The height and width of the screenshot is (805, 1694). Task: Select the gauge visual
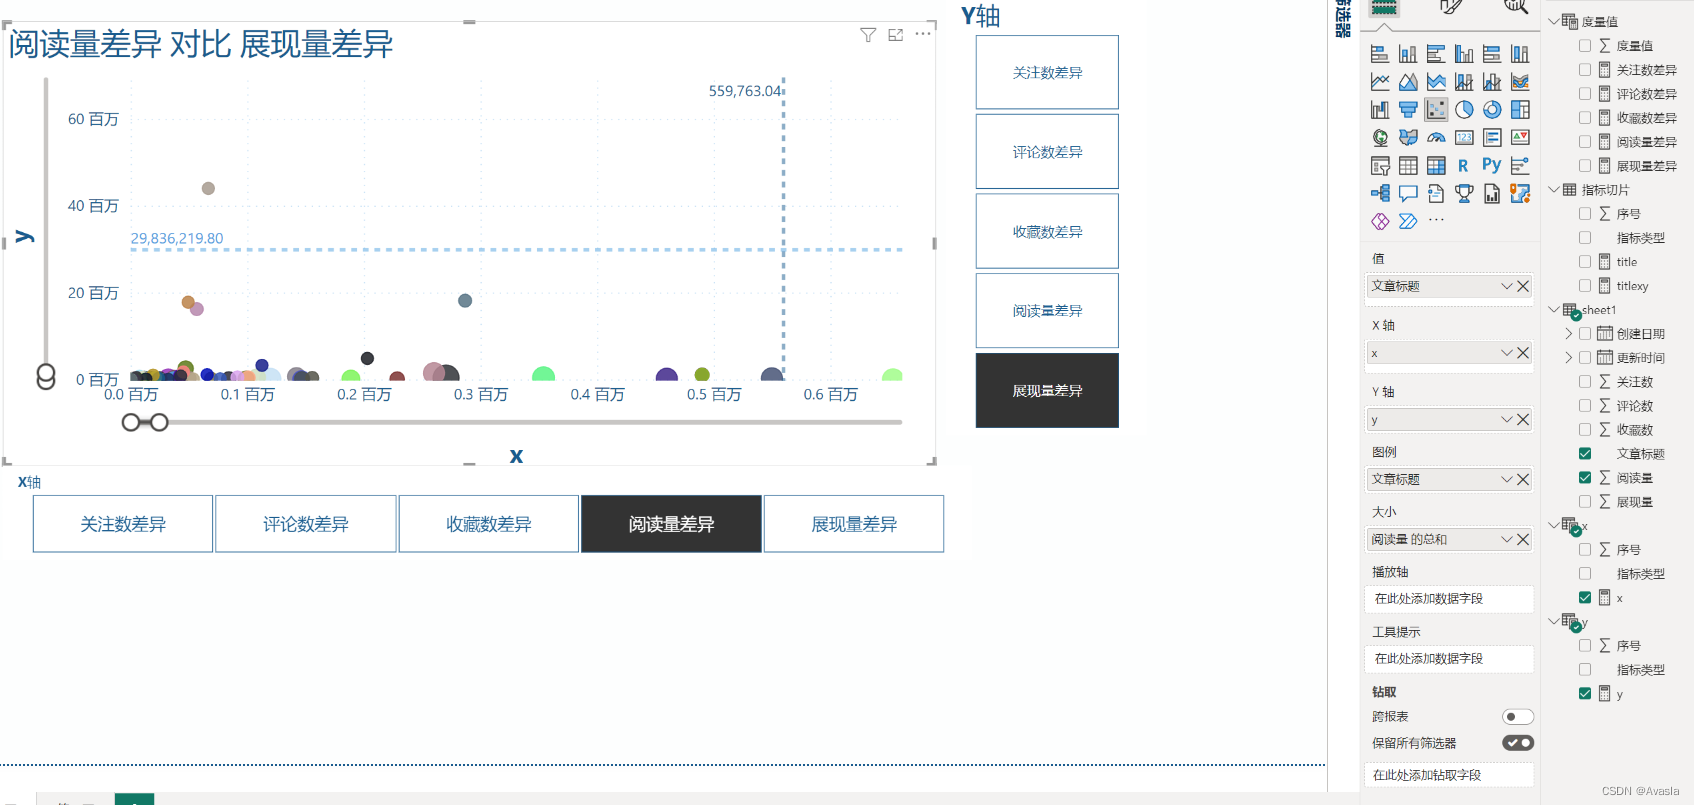click(1436, 138)
